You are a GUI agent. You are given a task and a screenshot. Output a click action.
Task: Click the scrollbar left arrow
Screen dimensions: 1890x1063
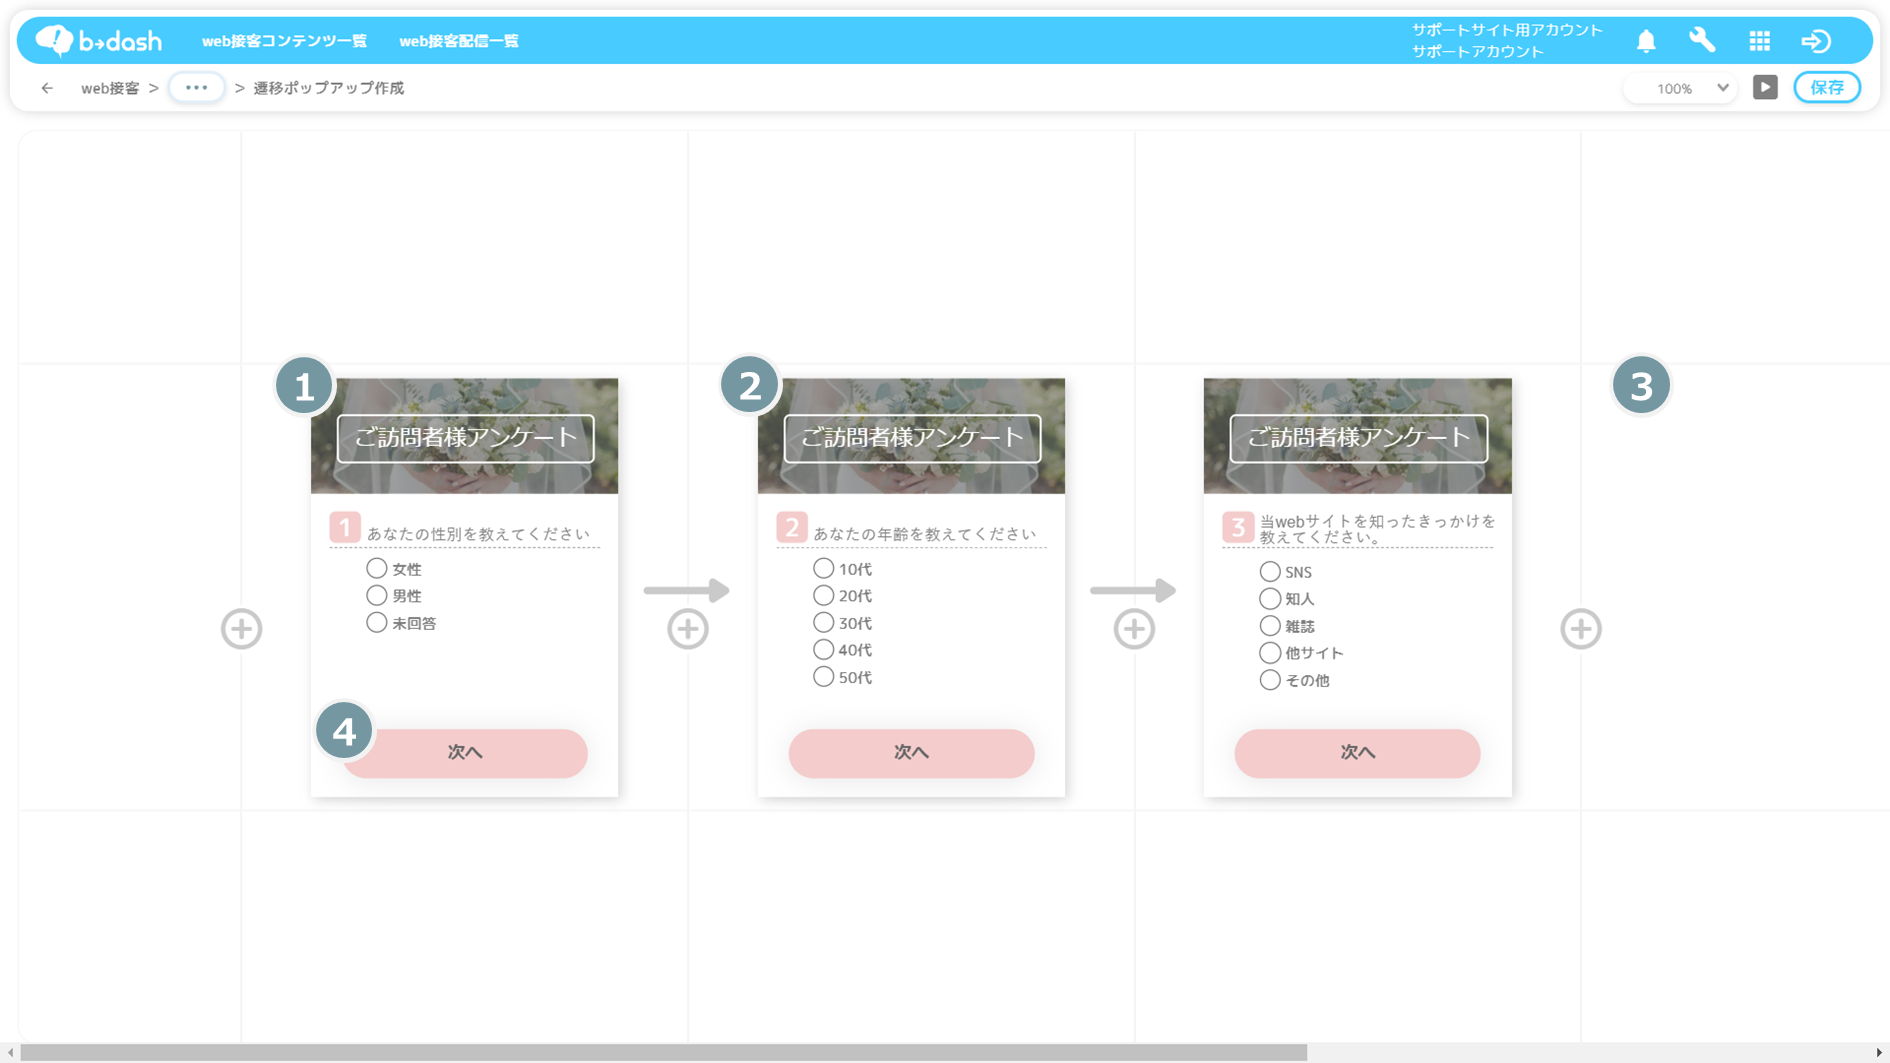pyautogui.click(x=10, y=1052)
